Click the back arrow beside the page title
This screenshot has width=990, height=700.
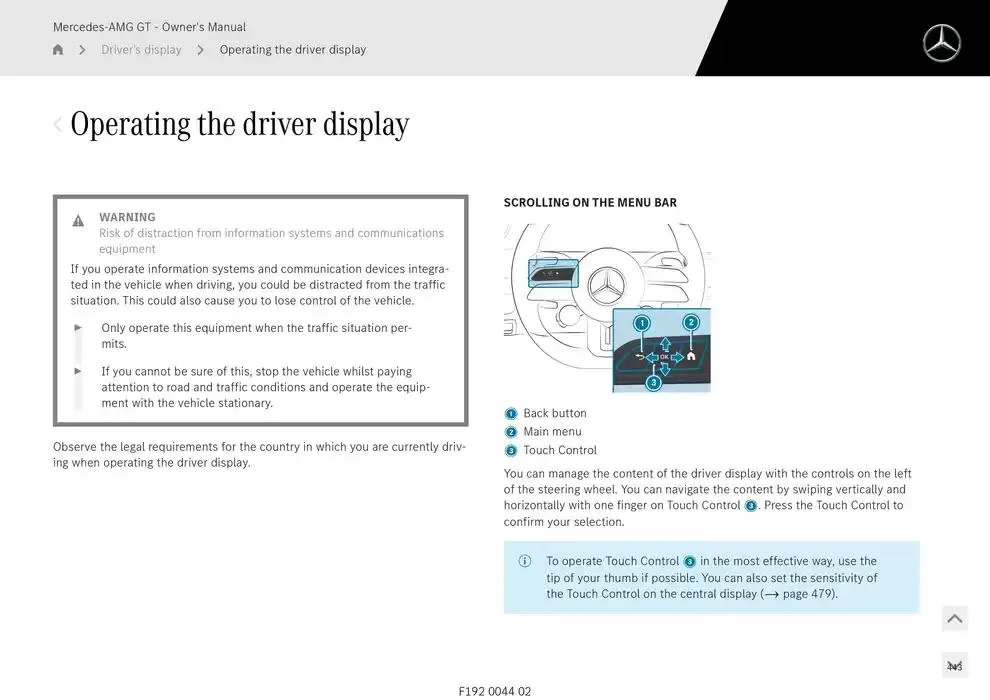57,124
